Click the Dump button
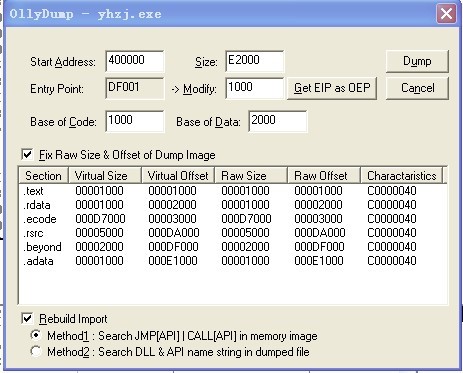 click(417, 61)
